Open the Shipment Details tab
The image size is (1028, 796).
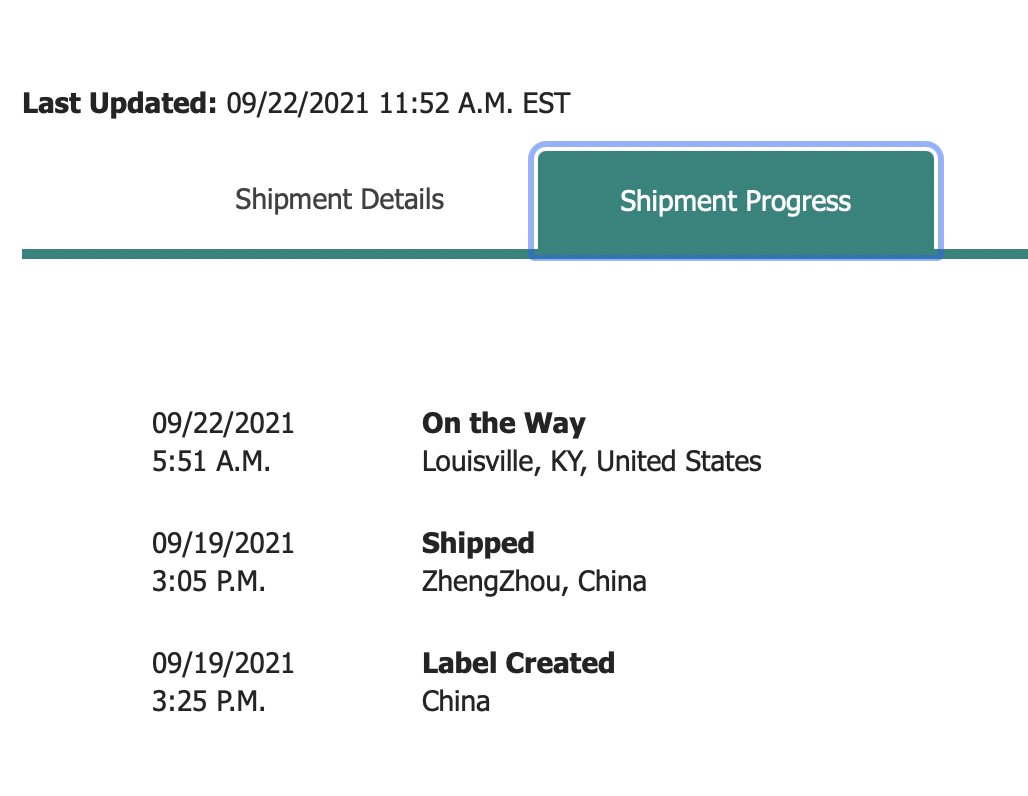[339, 199]
